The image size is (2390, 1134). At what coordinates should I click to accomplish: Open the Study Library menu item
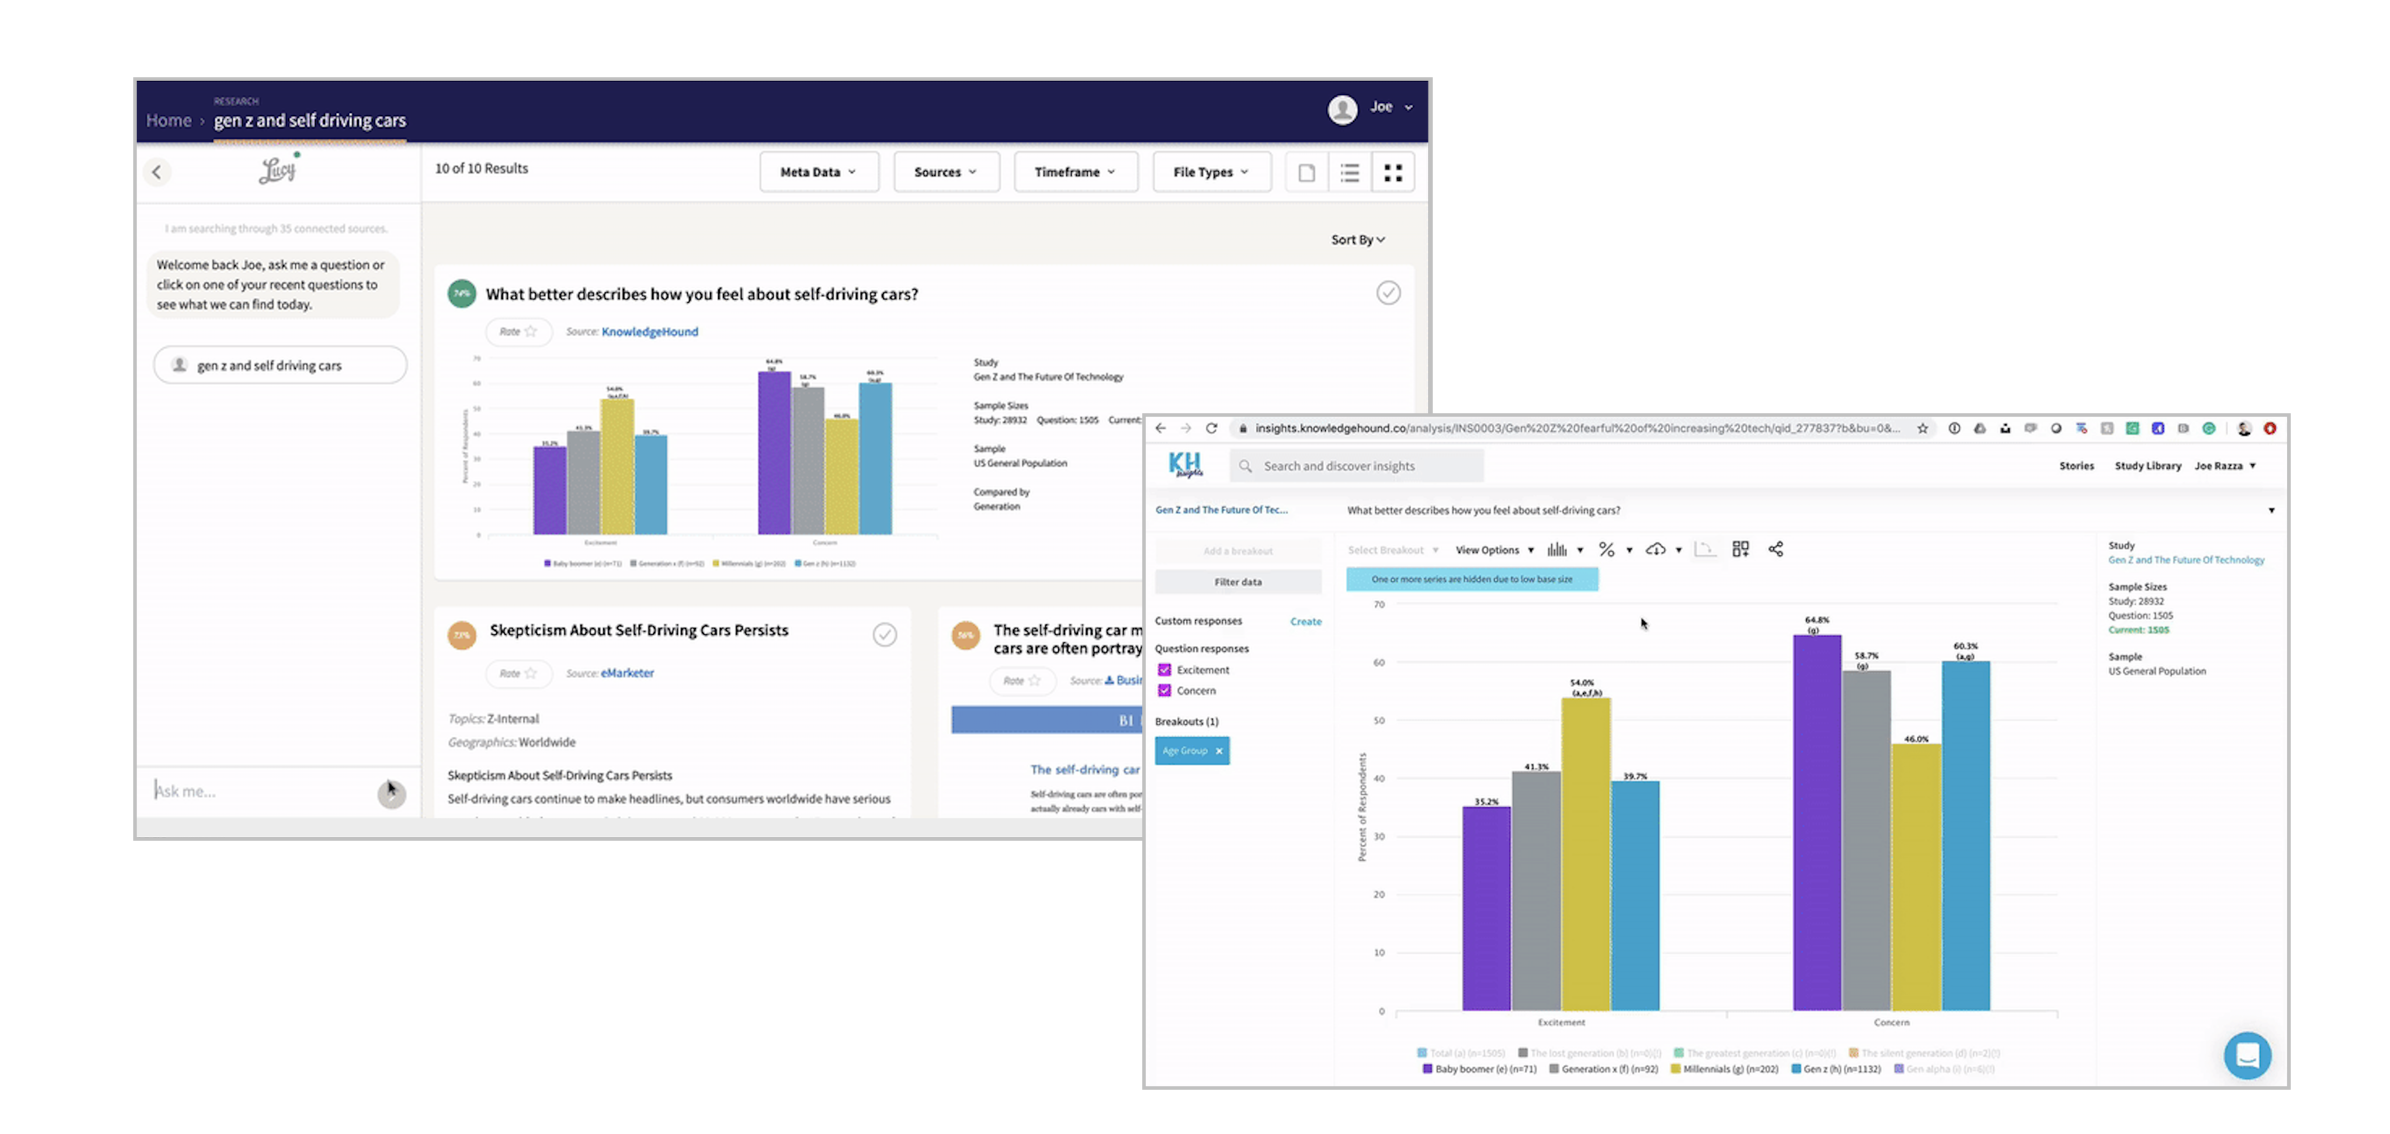2147,466
